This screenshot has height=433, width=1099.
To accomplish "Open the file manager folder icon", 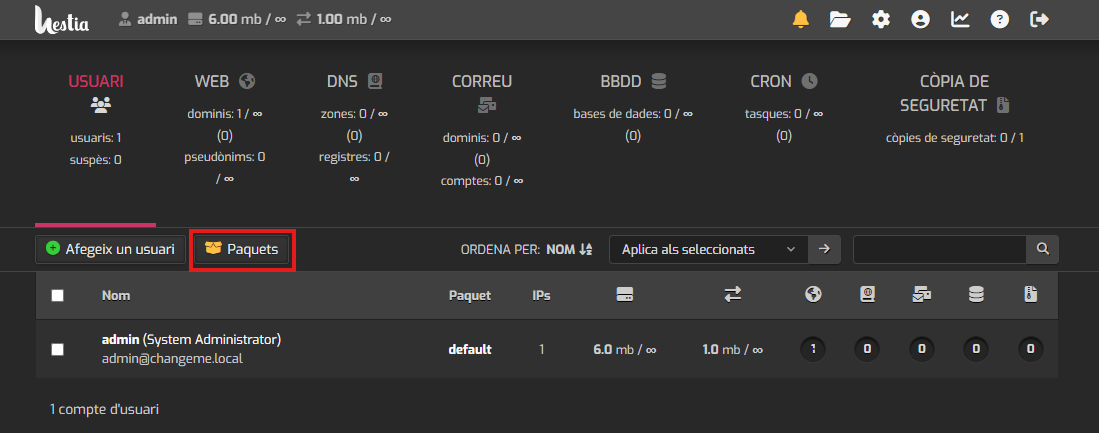I will point(840,19).
